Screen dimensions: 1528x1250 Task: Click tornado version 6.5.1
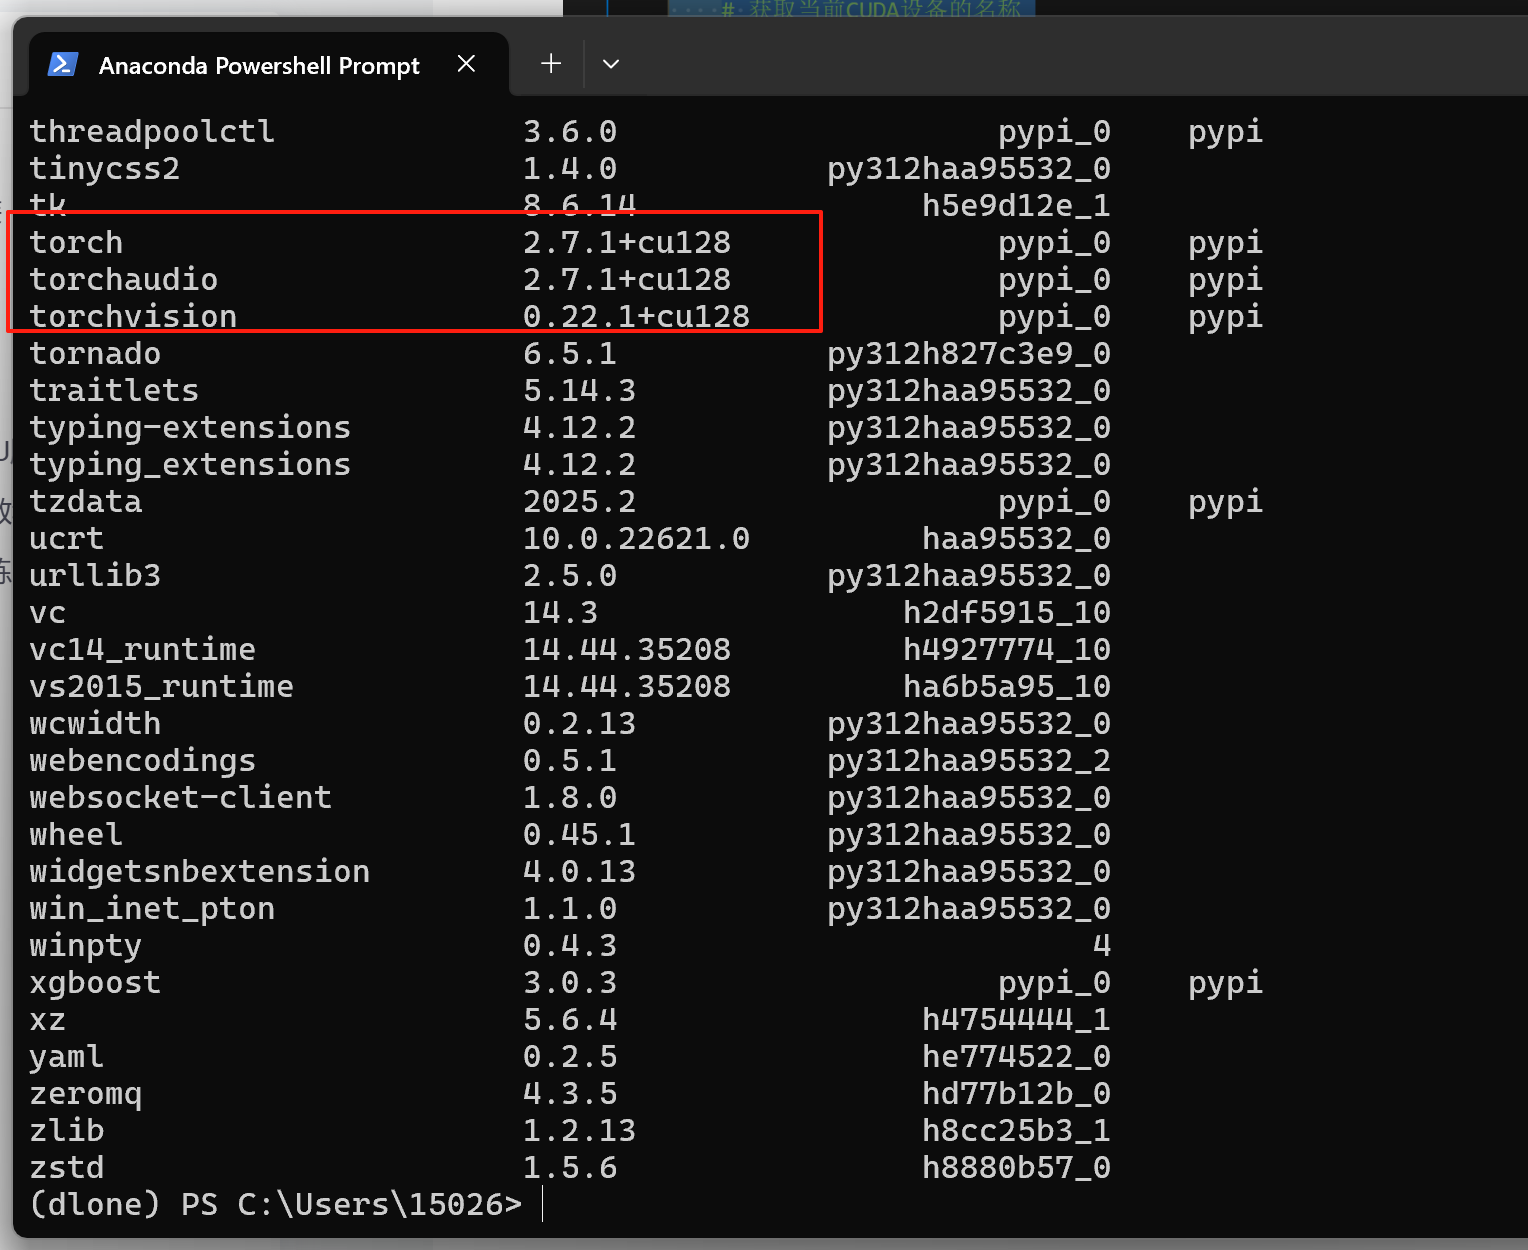[570, 354]
